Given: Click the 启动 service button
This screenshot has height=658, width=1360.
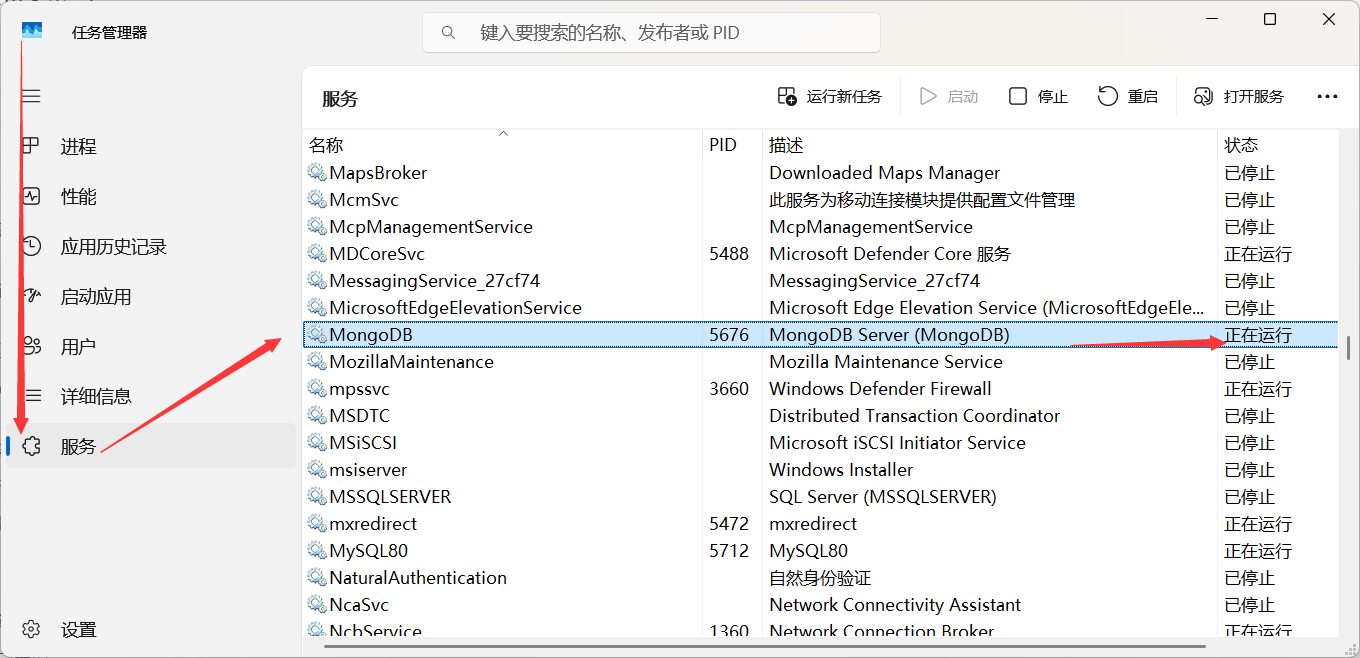Looking at the screenshot, I should [x=948, y=97].
